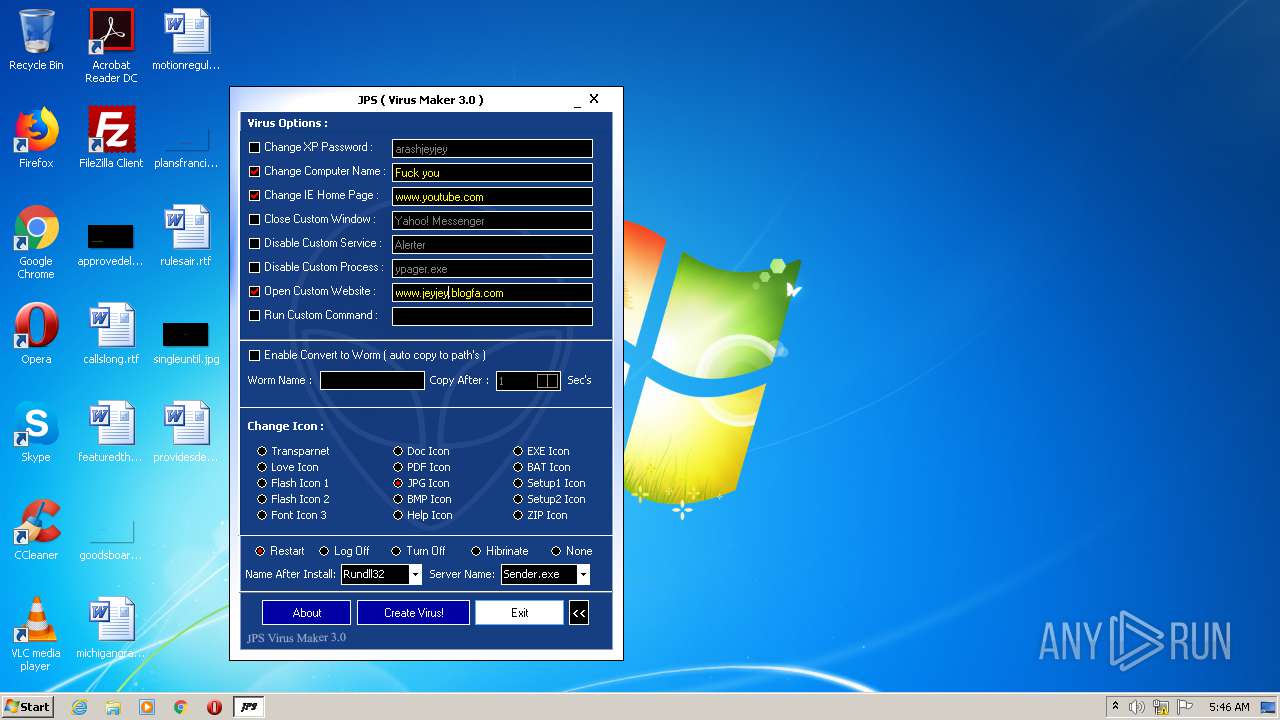1280x720 pixels.
Task: Click the Exit button
Action: coord(519,613)
